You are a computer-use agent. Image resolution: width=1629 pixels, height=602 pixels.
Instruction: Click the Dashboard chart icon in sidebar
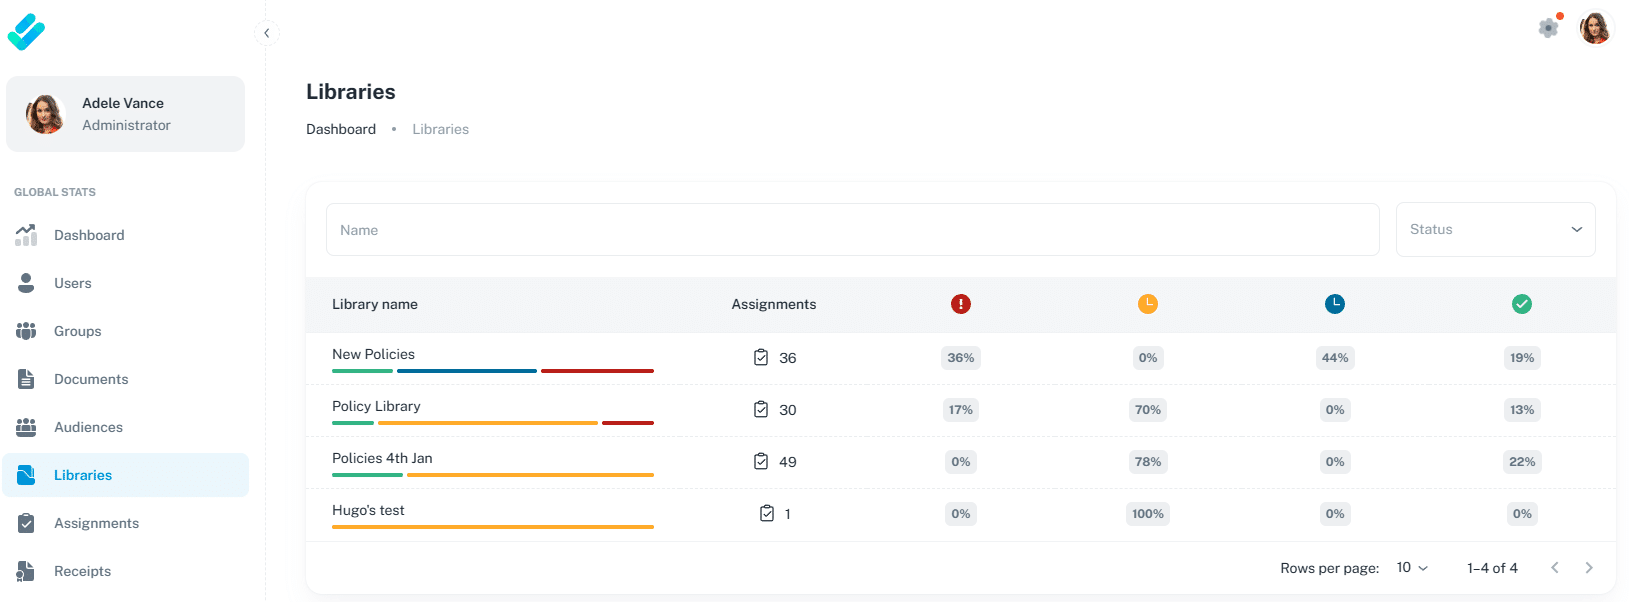(x=26, y=235)
